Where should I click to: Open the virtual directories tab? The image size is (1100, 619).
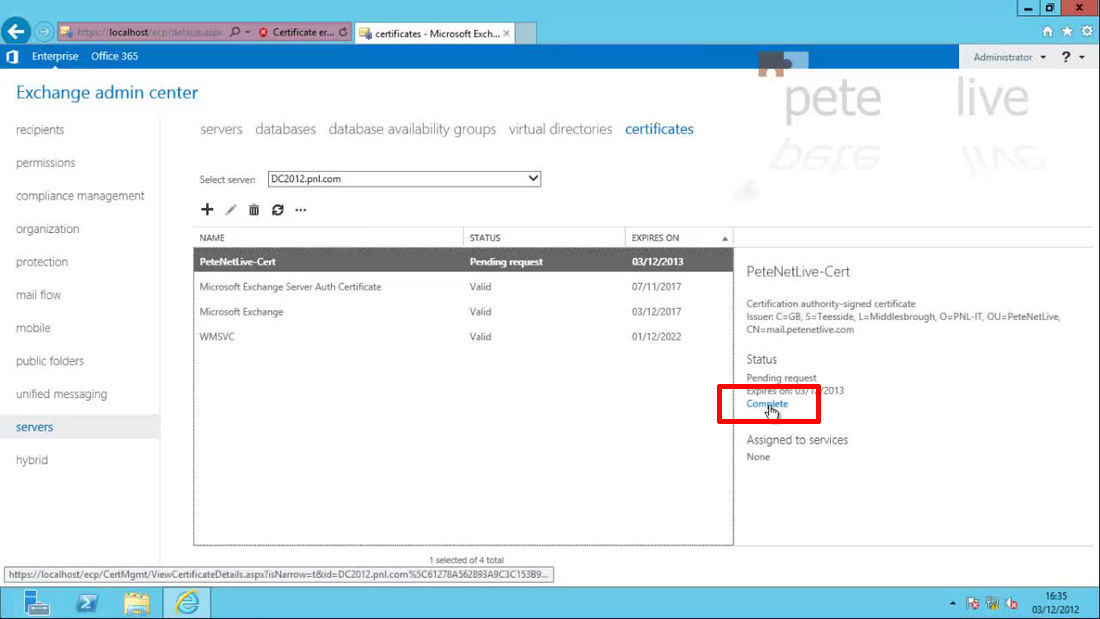(561, 129)
